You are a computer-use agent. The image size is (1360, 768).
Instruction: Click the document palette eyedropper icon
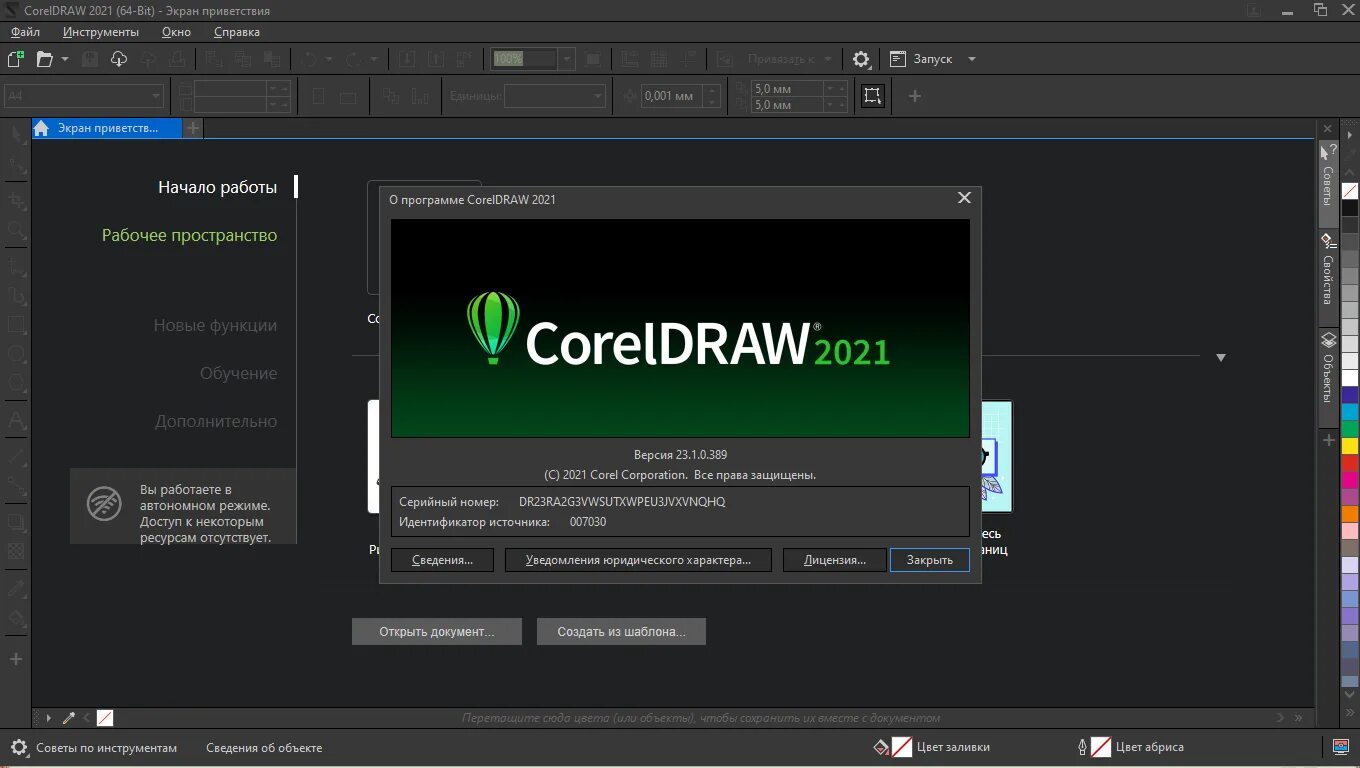coord(69,718)
